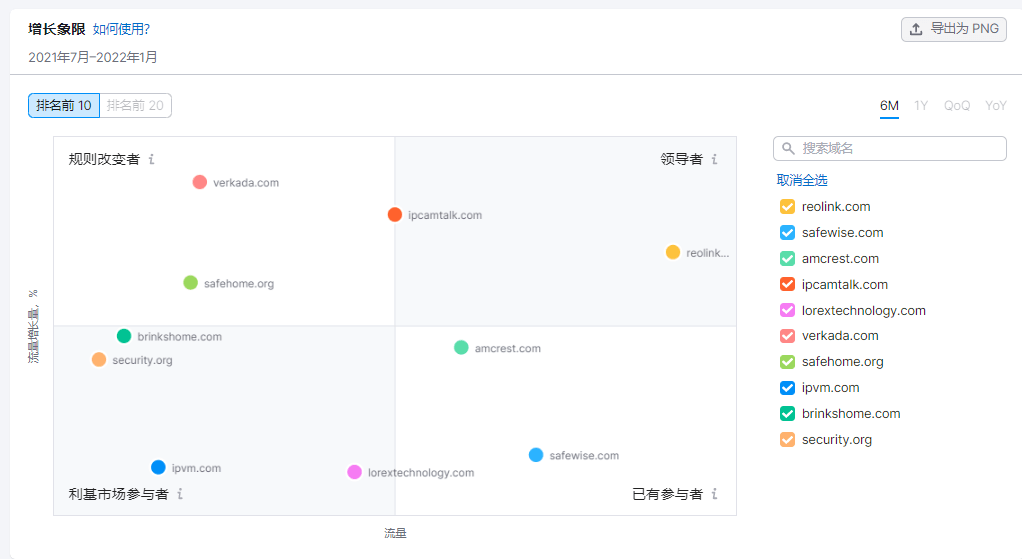
Task: Select the security.org dot in the chart
Action: click(x=99, y=360)
